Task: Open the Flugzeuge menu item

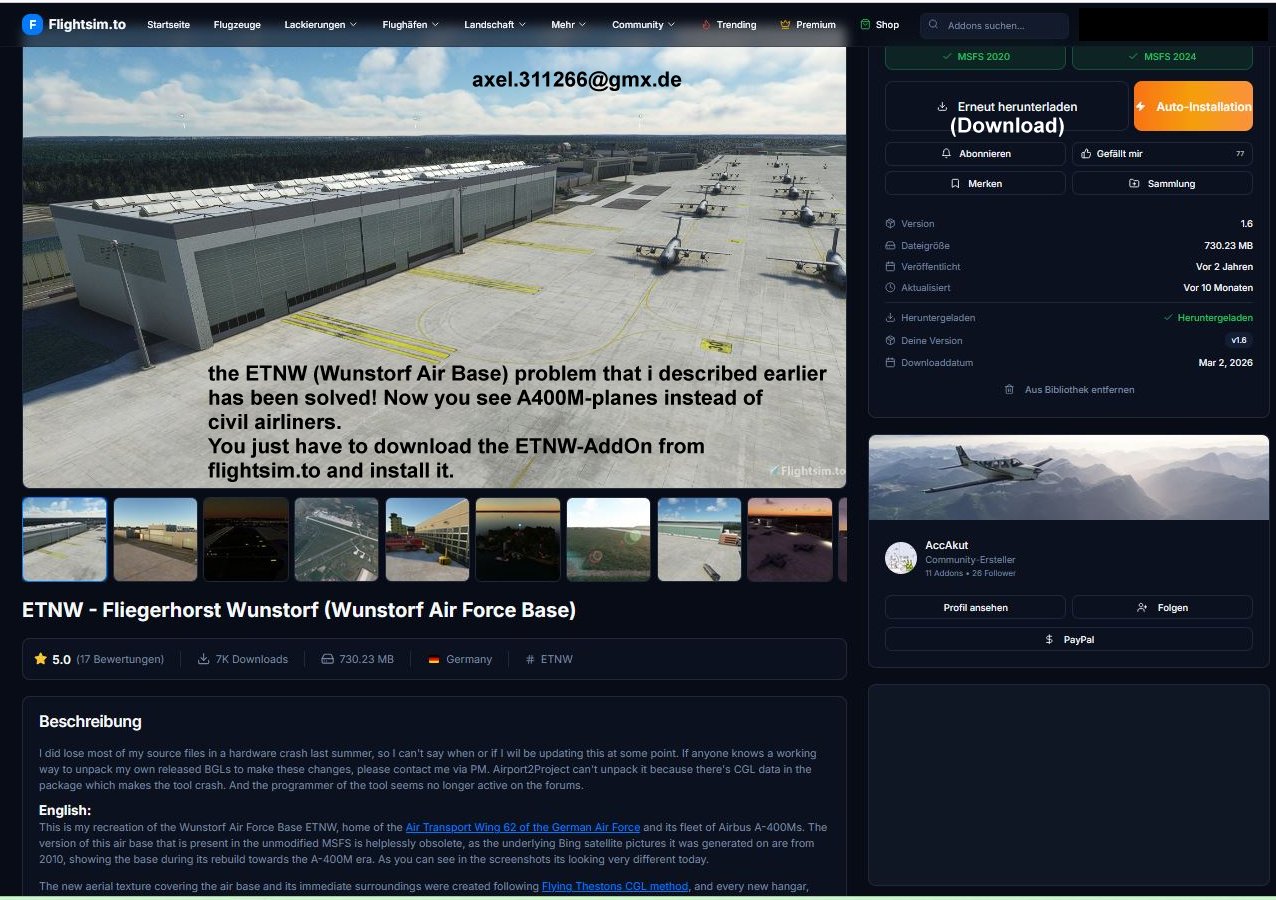Action: point(237,25)
